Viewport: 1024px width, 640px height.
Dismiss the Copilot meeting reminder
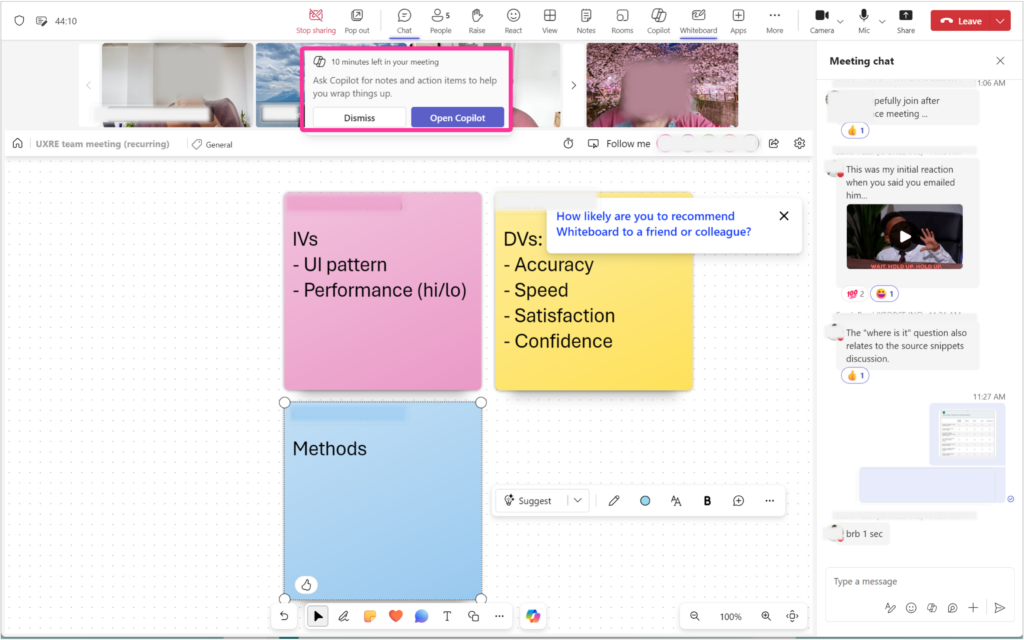click(359, 118)
